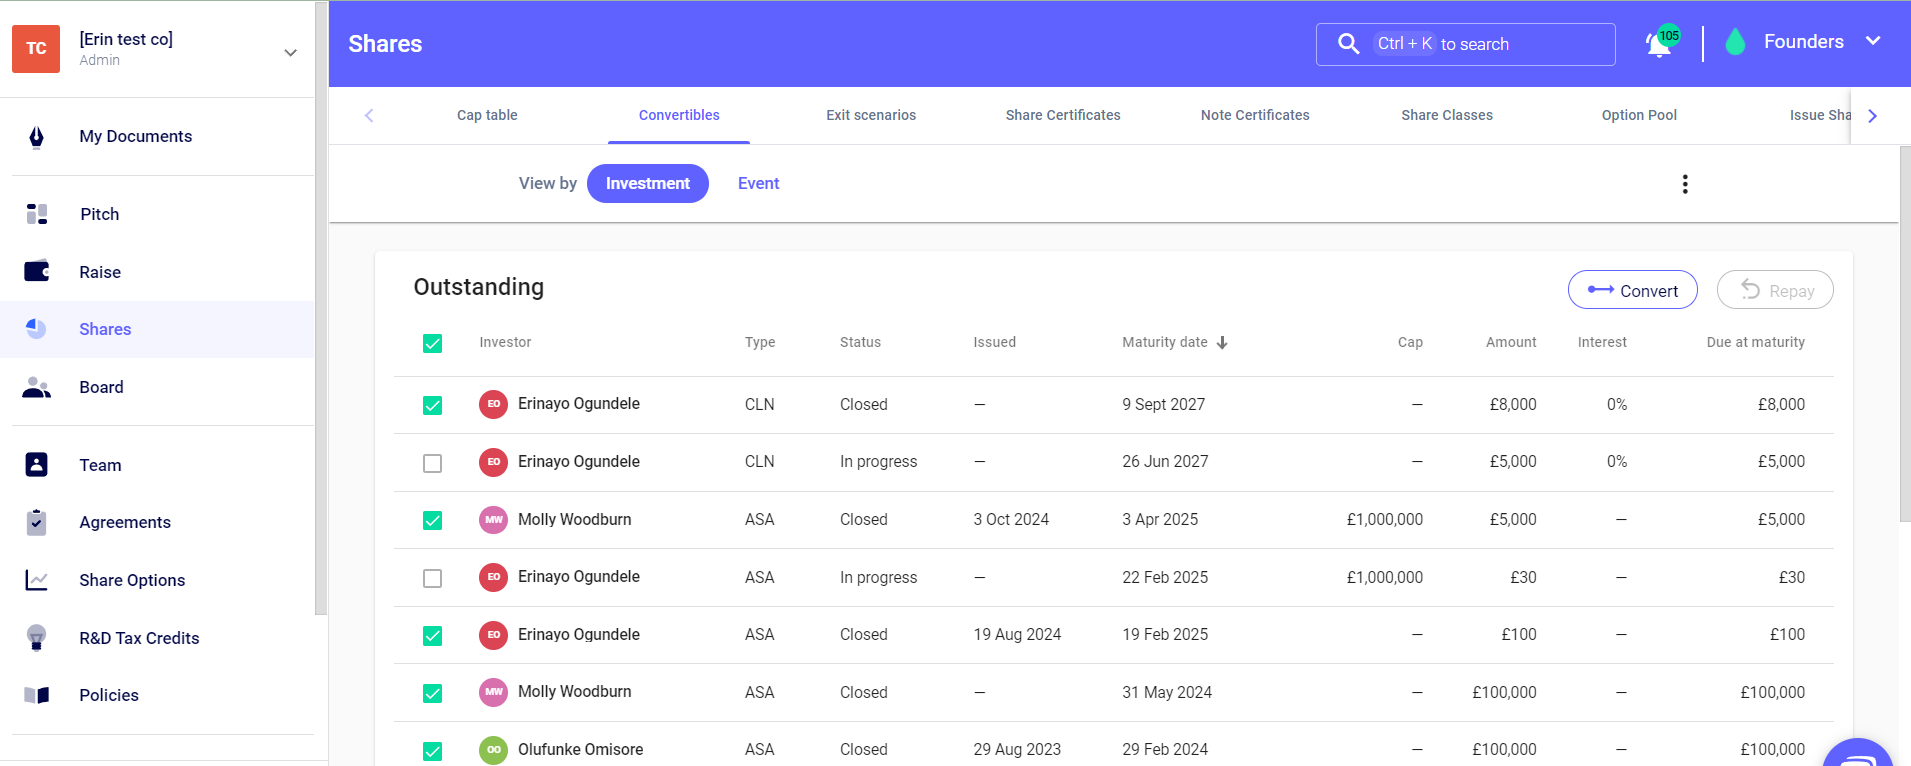Click the notifications bell icon
The width and height of the screenshot is (1911, 766).
[x=1658, y=45]
